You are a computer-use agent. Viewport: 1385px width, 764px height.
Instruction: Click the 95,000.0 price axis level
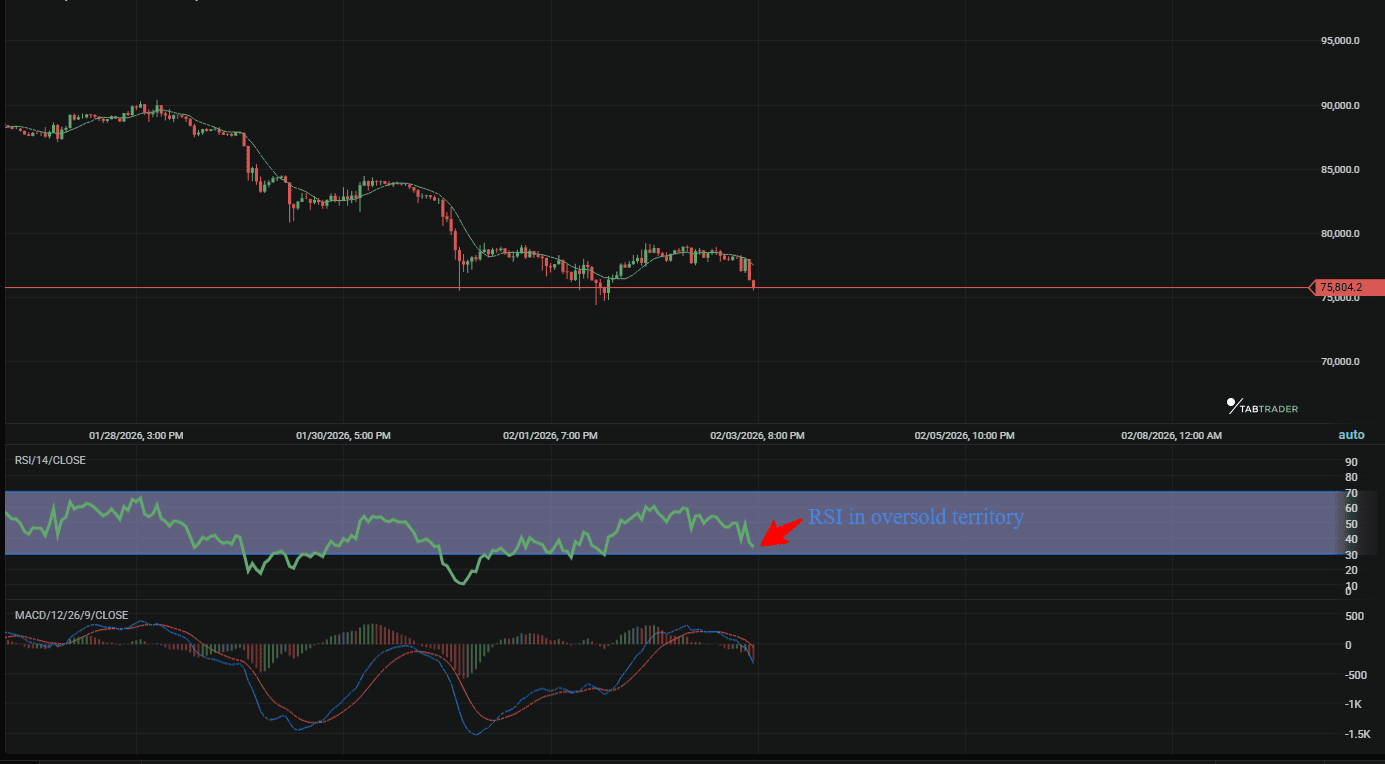point(1339,40)
